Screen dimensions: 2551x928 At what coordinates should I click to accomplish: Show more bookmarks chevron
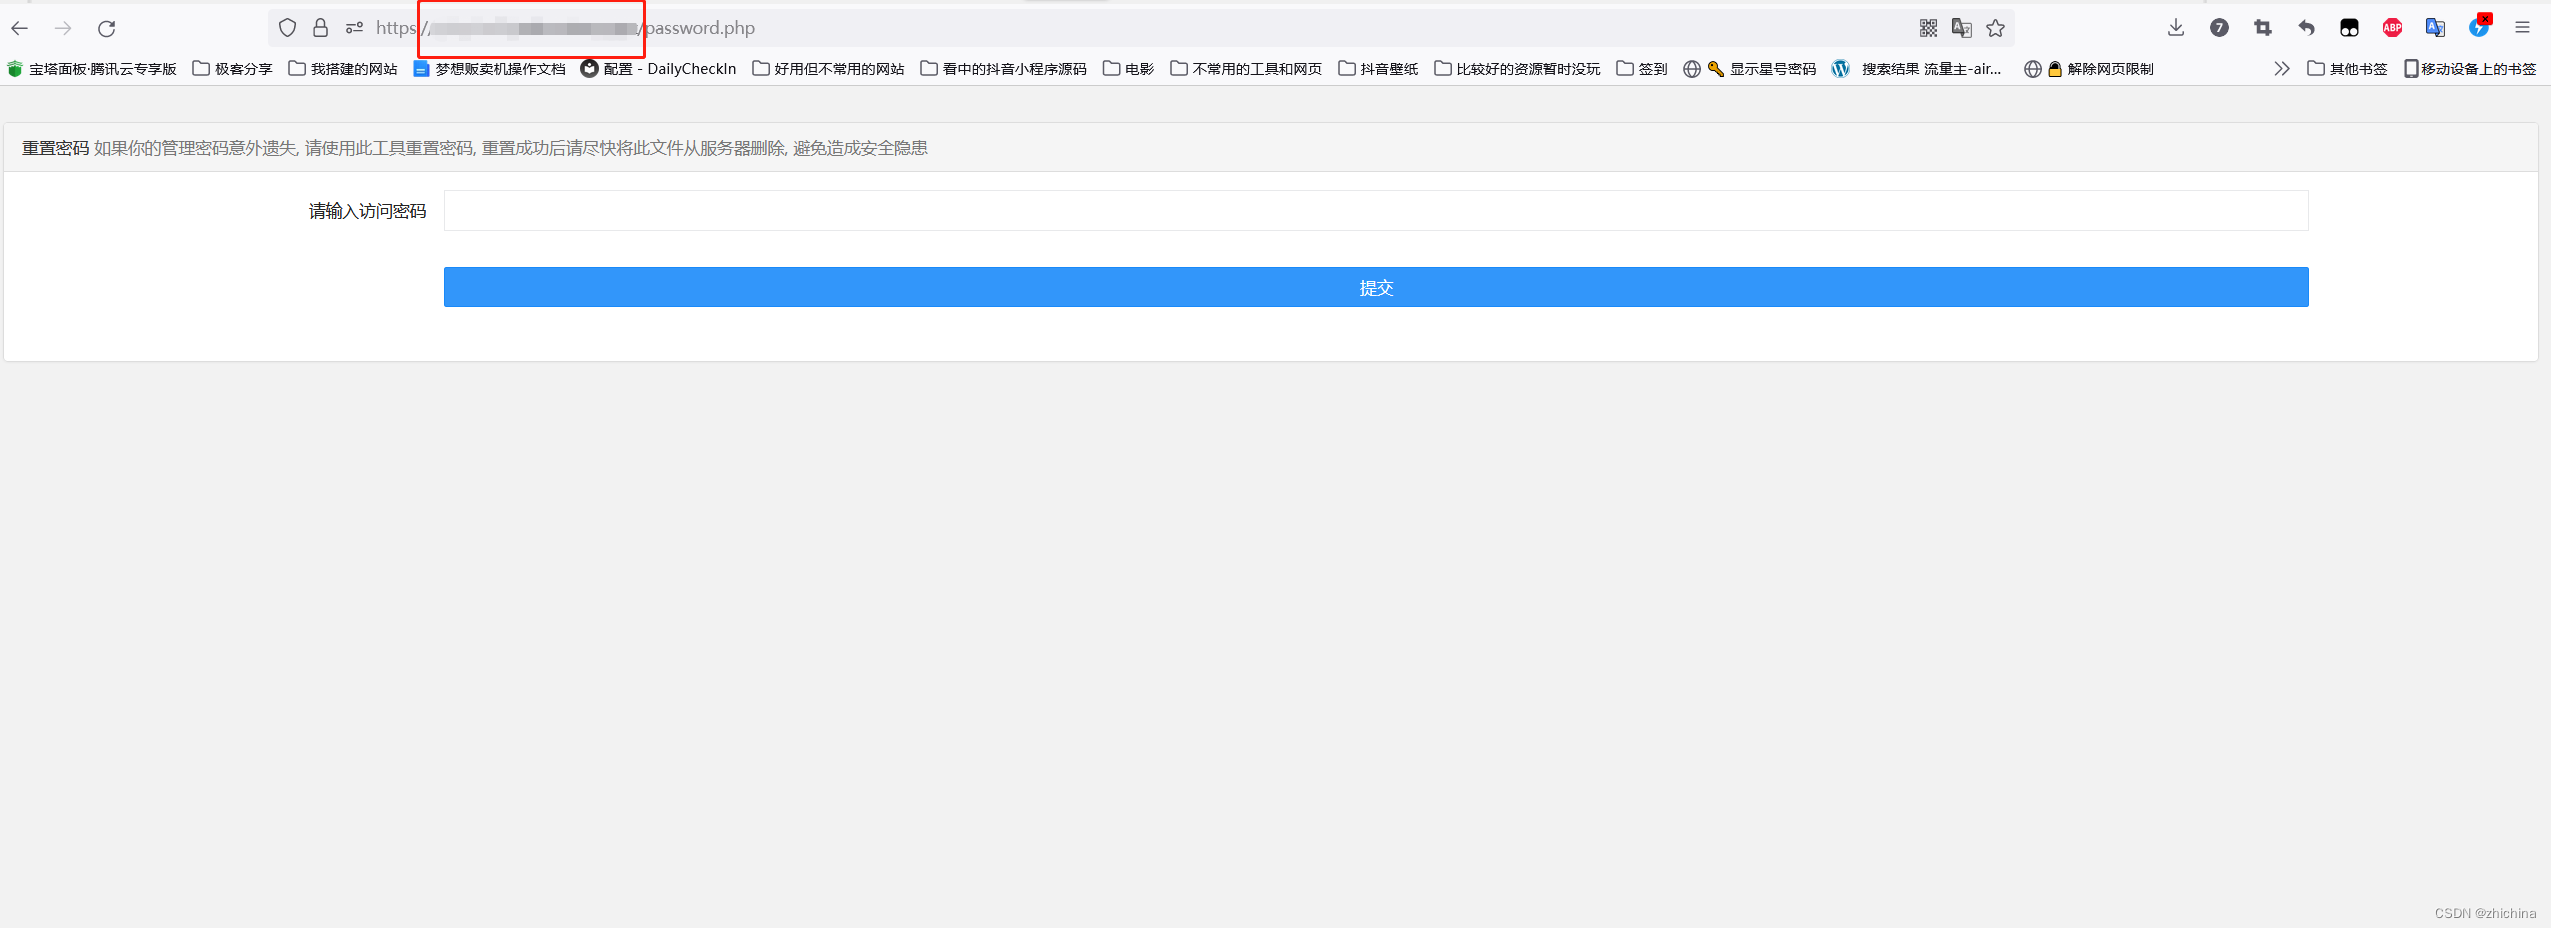coord(2281,69)
